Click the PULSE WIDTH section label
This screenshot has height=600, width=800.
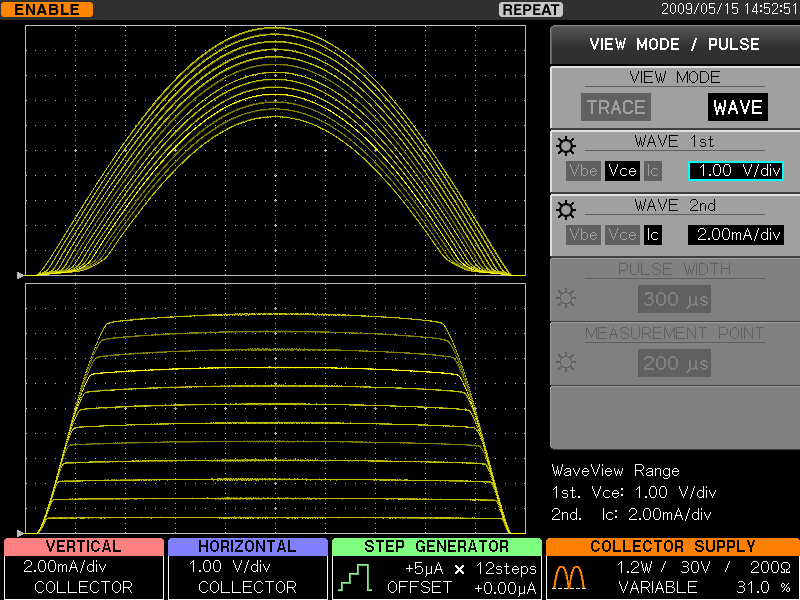pos(674,269)
